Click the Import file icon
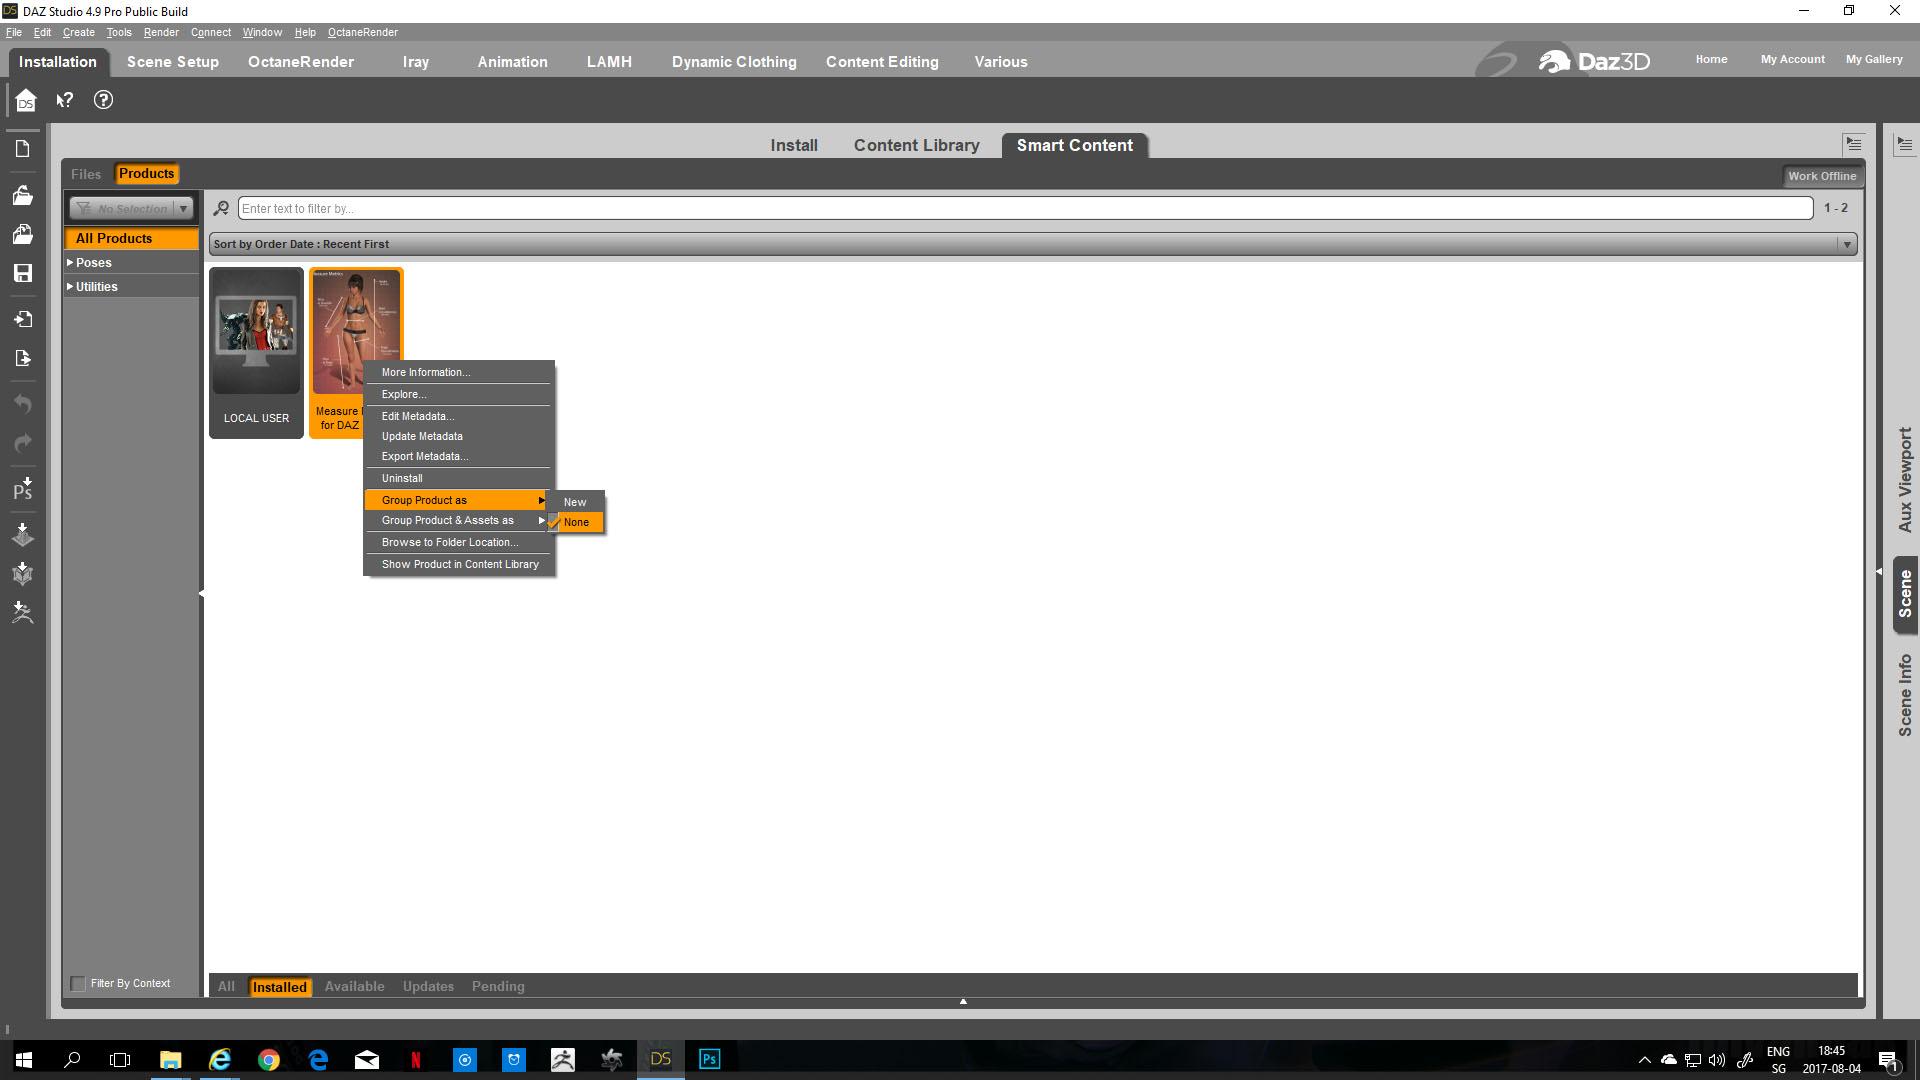 23,319
